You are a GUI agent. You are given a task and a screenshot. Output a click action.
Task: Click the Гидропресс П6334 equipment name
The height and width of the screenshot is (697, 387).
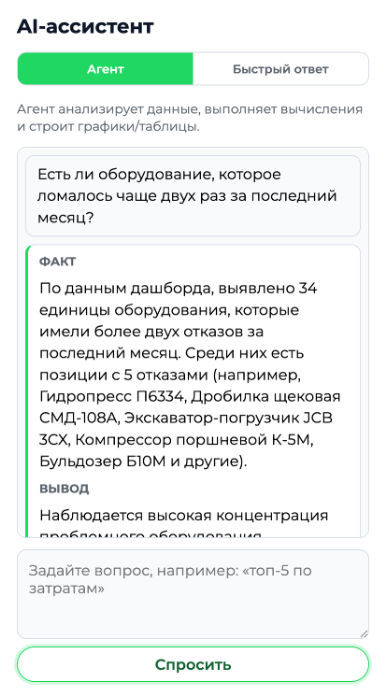112,397
